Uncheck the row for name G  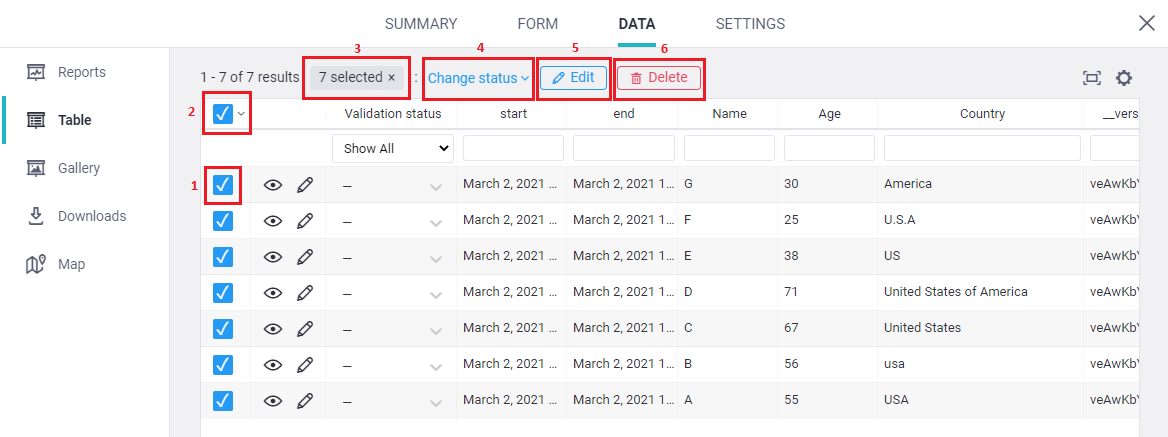pyautogui.click(x=223, y=185)
